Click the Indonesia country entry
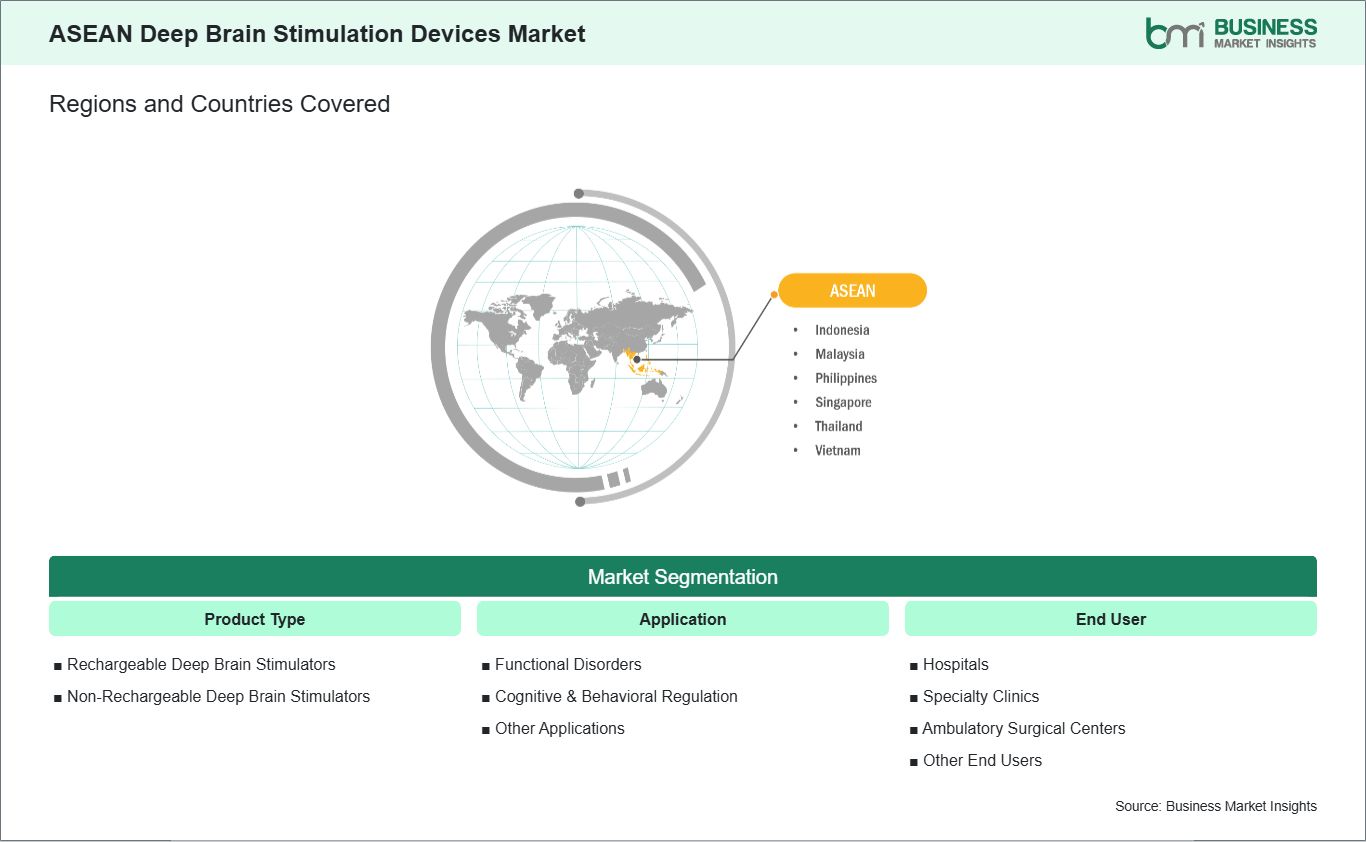Image resolution: width=1366 pixels, height=842 pixels. pyautogui.click(x=842, y=330)
